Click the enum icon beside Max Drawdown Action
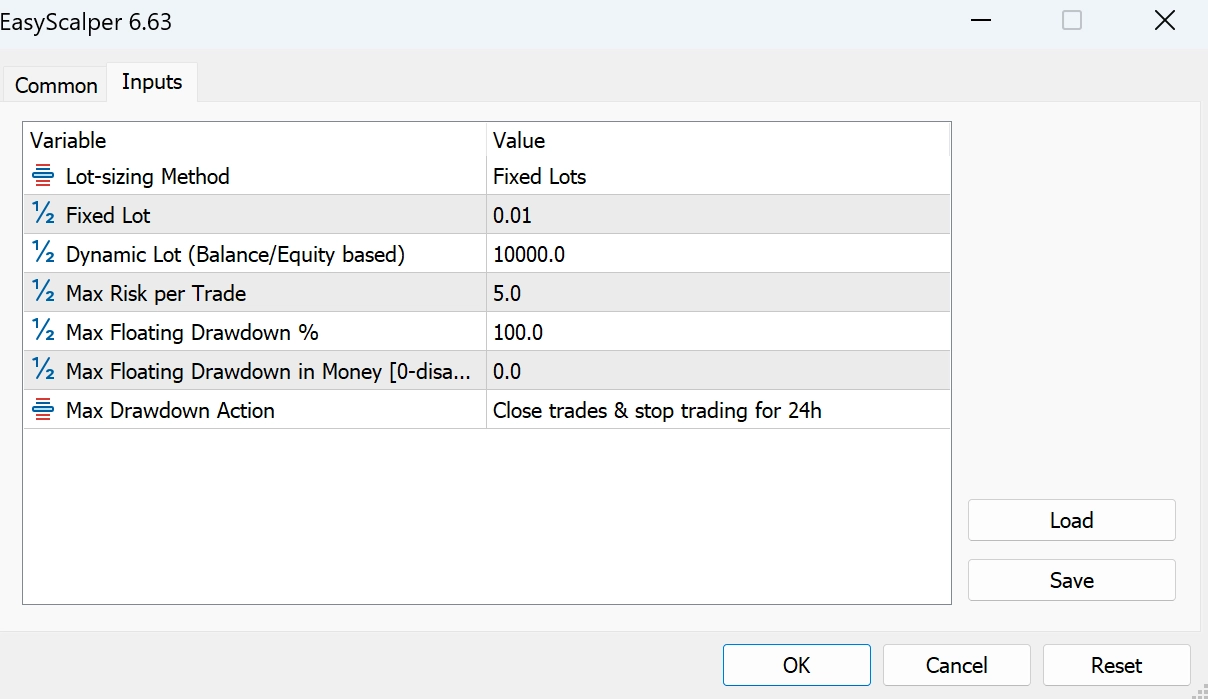 click(43, 410)
